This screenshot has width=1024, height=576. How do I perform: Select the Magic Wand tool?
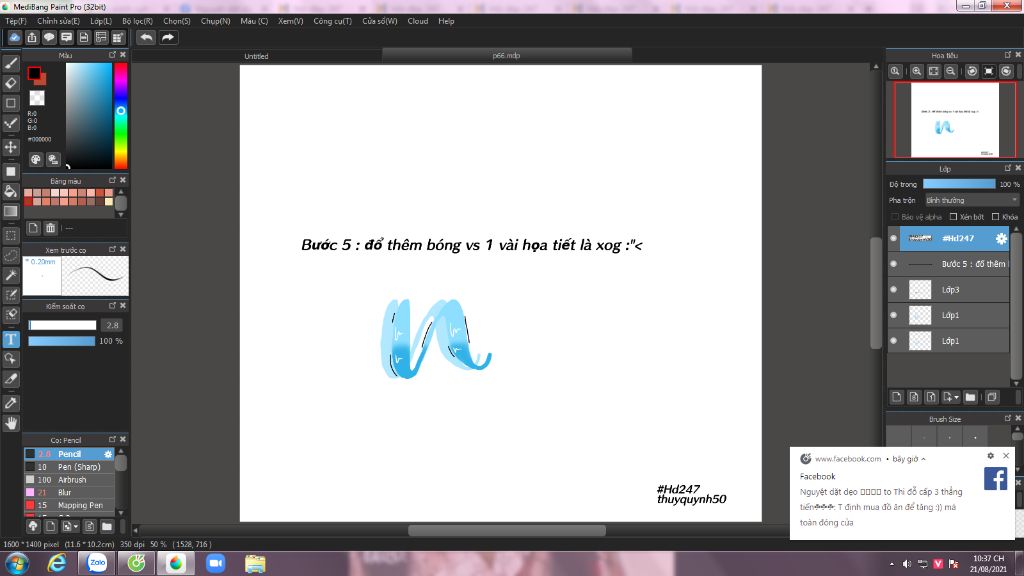(11, 275)
